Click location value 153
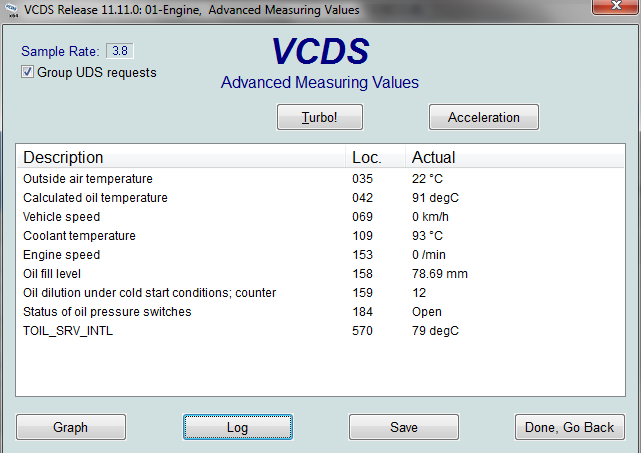641x453 pixels. pyautogui.click(x=363, y=255)
